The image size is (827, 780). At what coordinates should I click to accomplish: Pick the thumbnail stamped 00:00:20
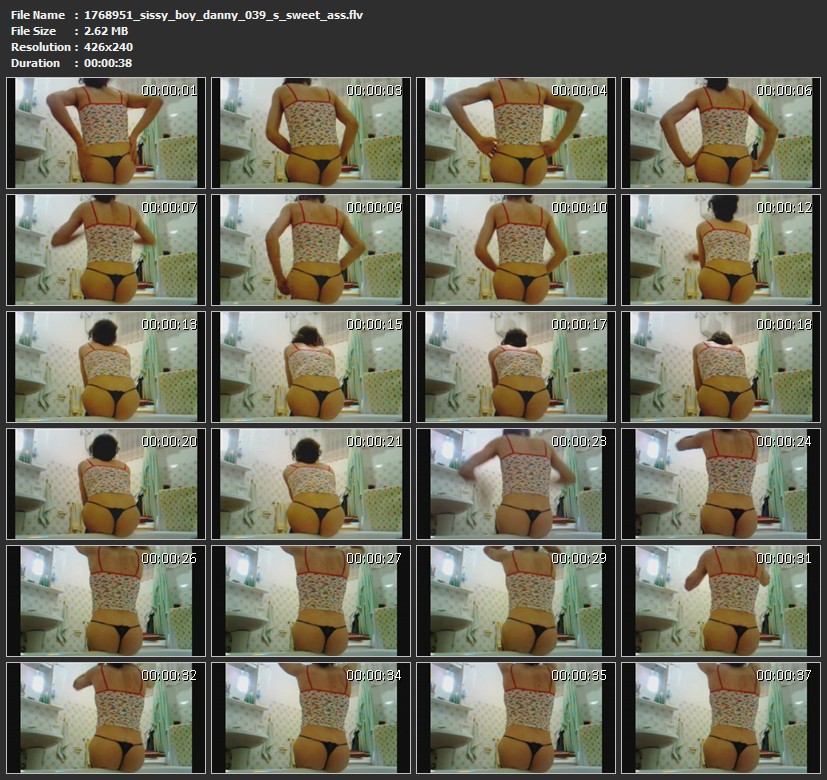coord(105,483)
